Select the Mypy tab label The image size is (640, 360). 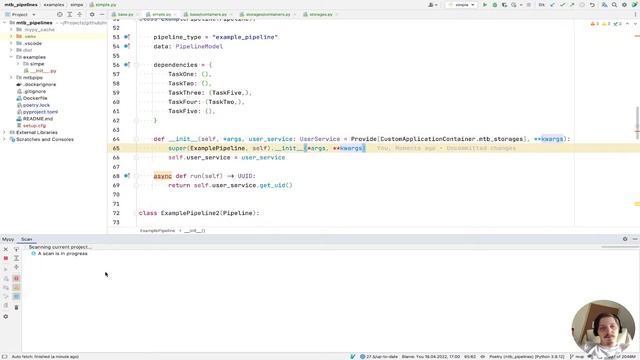(8, 239)
